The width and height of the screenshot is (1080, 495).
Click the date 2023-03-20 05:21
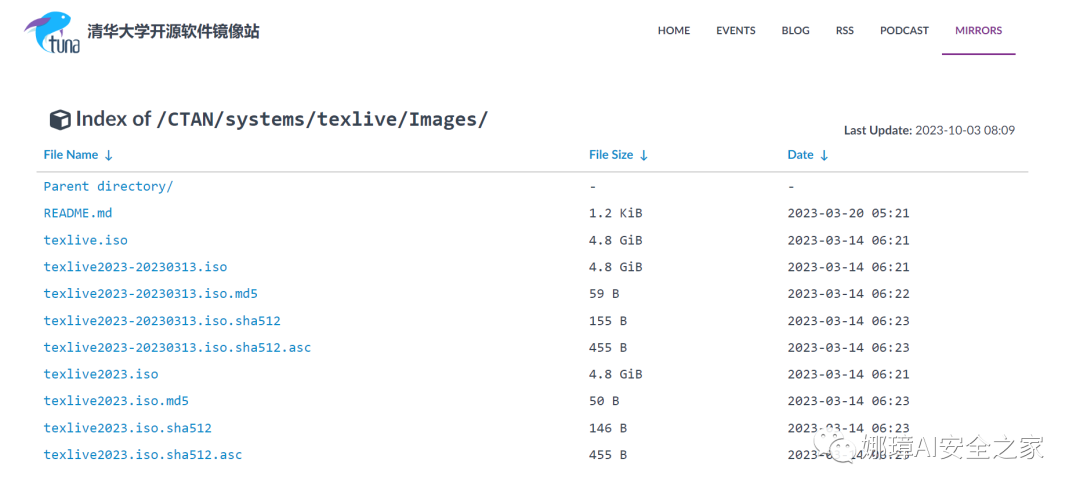[849, 213]
